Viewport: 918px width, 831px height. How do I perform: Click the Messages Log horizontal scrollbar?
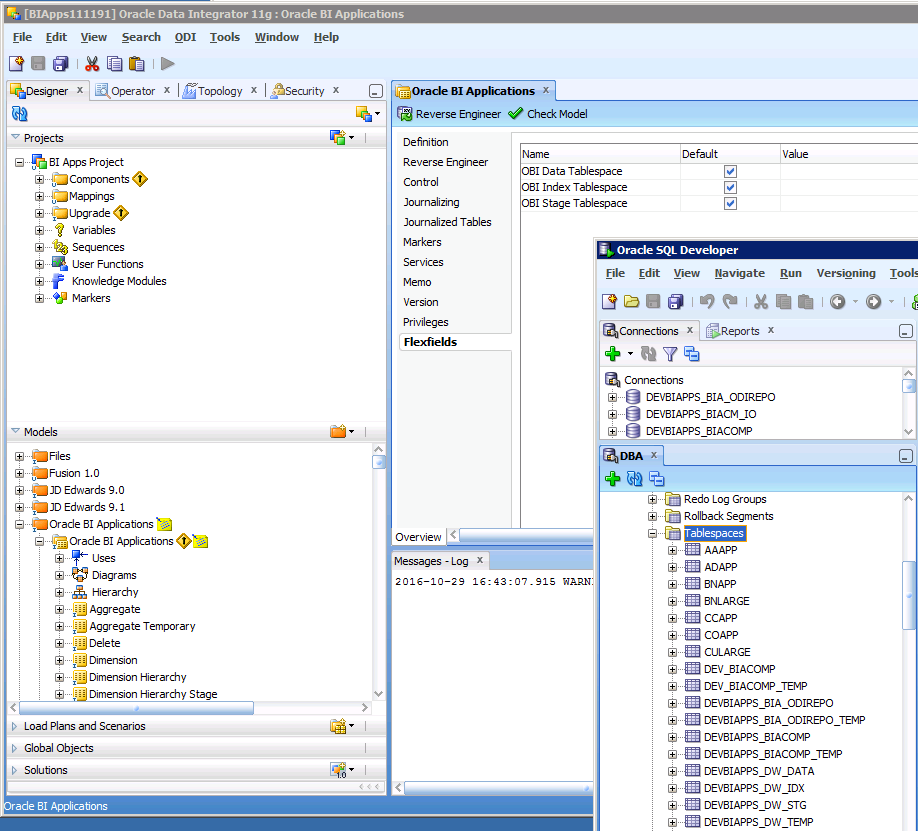pos(498,788)
